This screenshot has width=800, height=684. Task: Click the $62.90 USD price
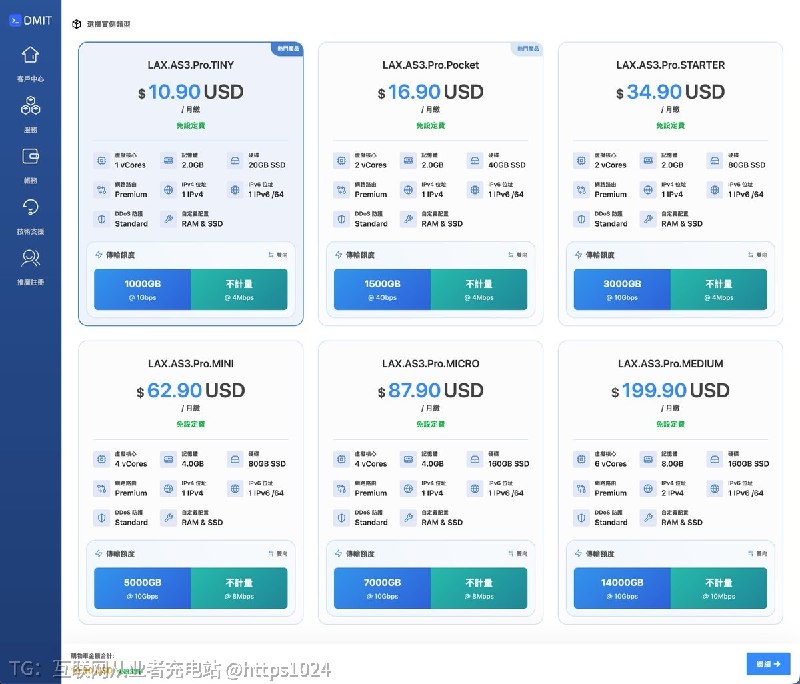(191, 391)
